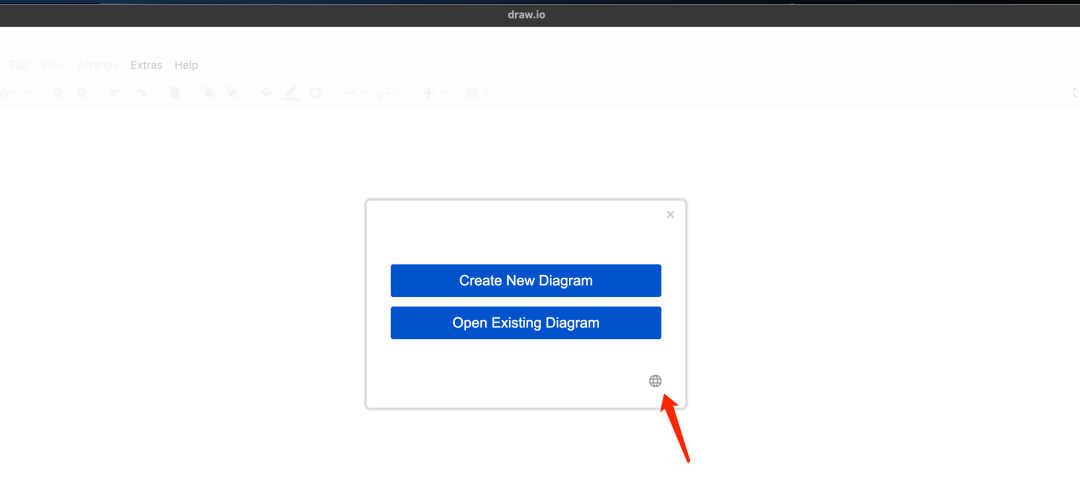This screenshot has height=500, width=1080.
Task: Click the Fill Color bucket icon
Action: [267, 93]
